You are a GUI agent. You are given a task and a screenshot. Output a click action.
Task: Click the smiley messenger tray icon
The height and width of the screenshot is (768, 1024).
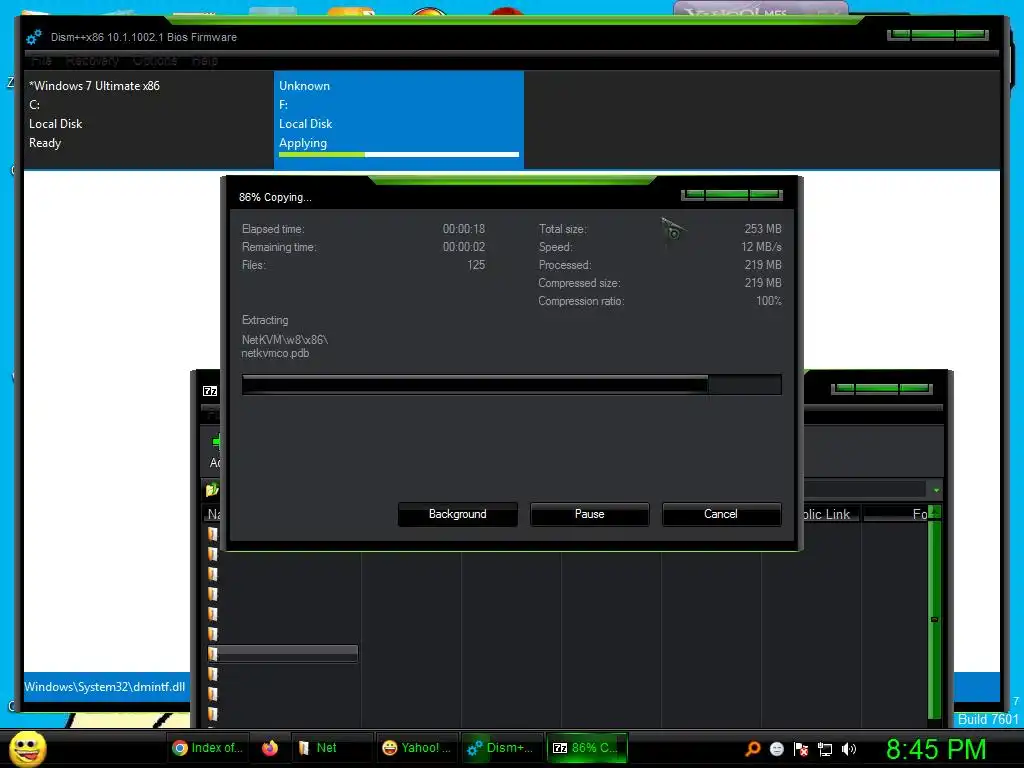776,748
